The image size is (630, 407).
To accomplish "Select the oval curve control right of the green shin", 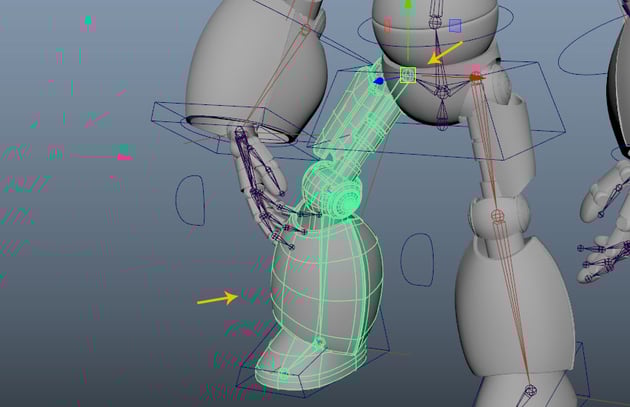I will (417, 260).
